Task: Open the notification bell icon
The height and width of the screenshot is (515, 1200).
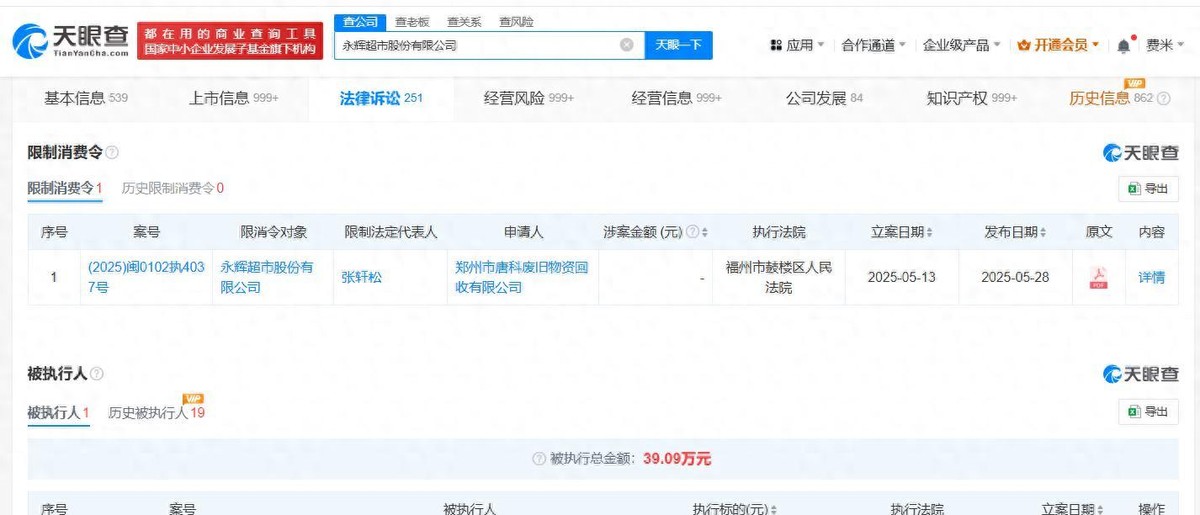Action: point(1124,46)
